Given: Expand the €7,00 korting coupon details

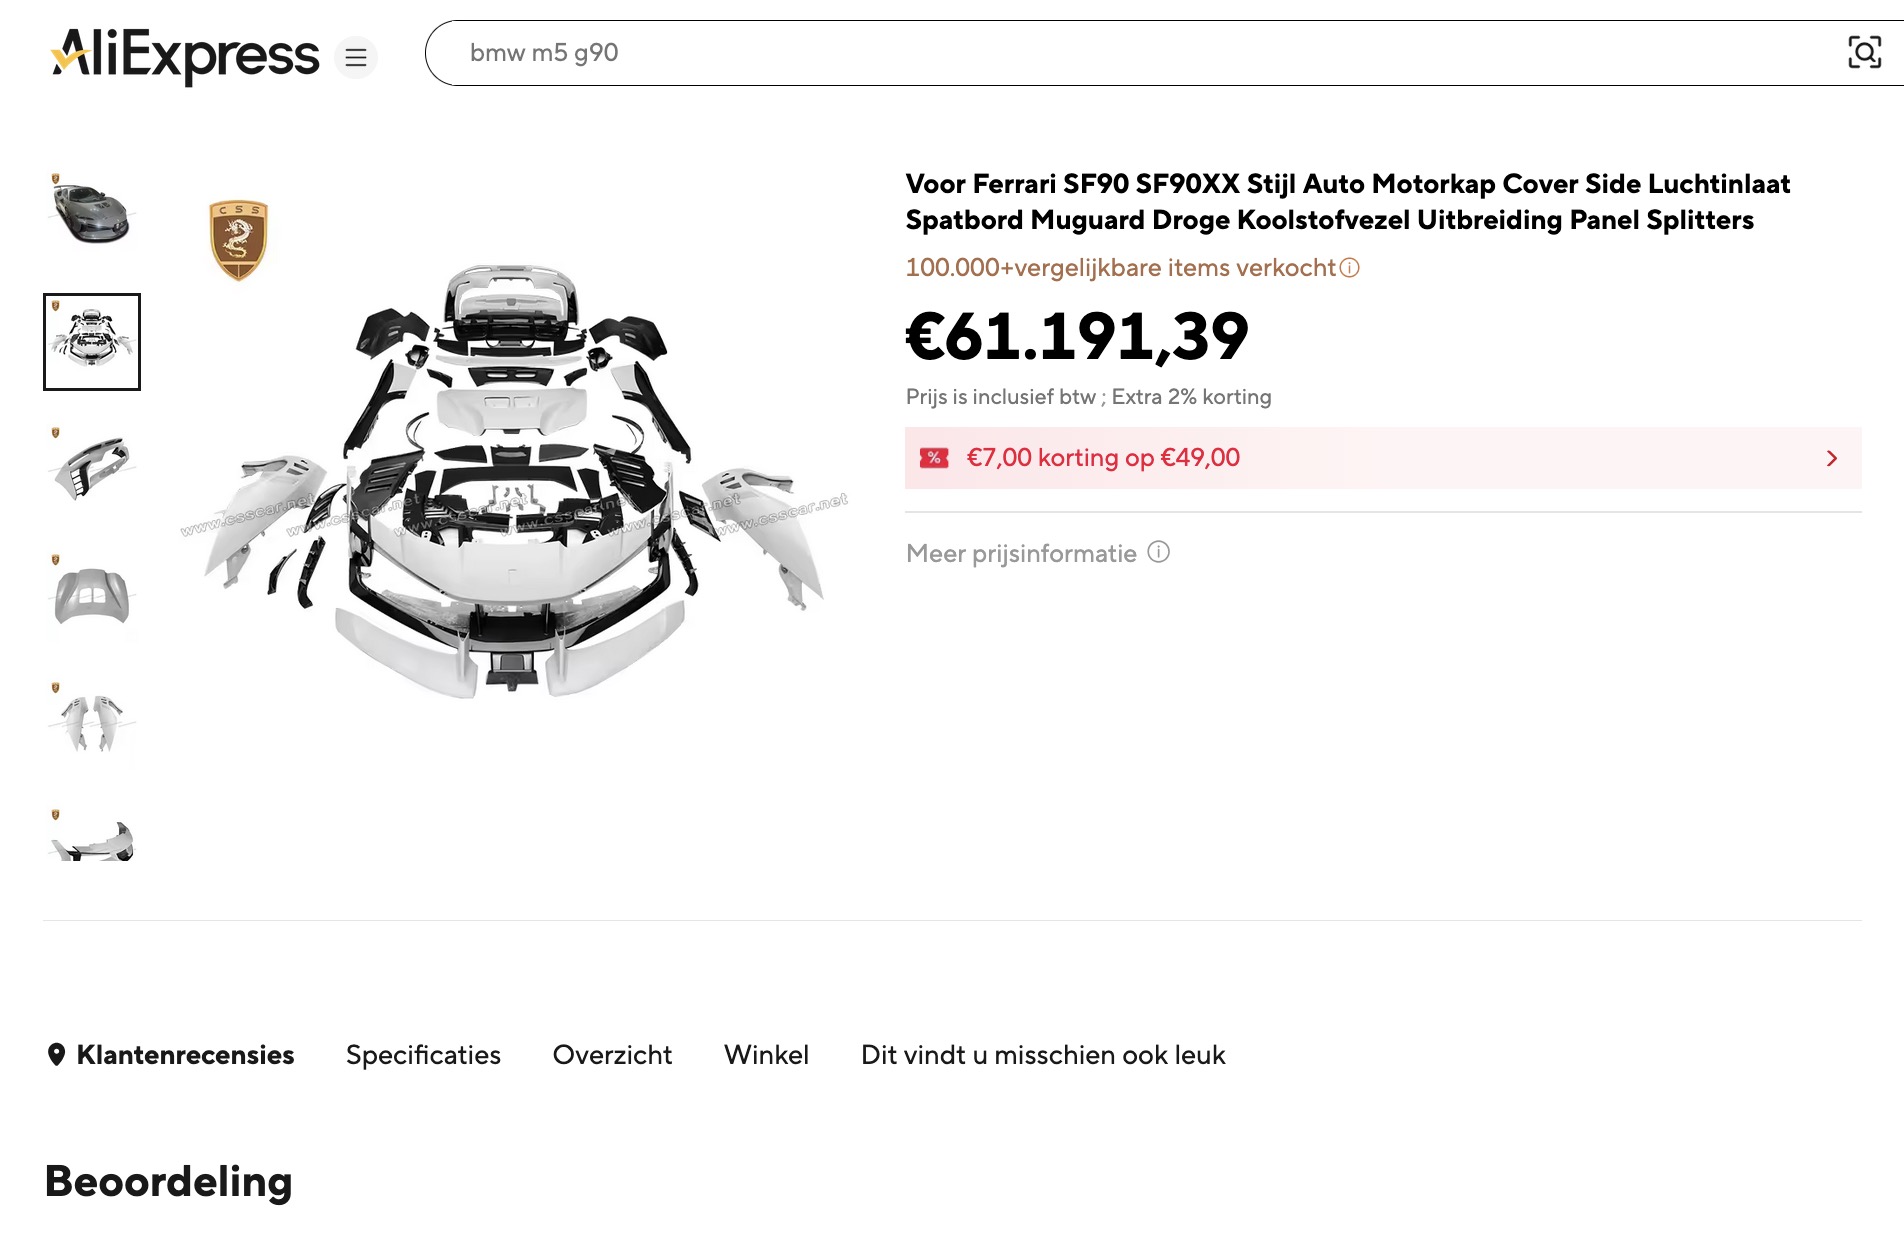Looking at the screenshot, I should 1833,458.
